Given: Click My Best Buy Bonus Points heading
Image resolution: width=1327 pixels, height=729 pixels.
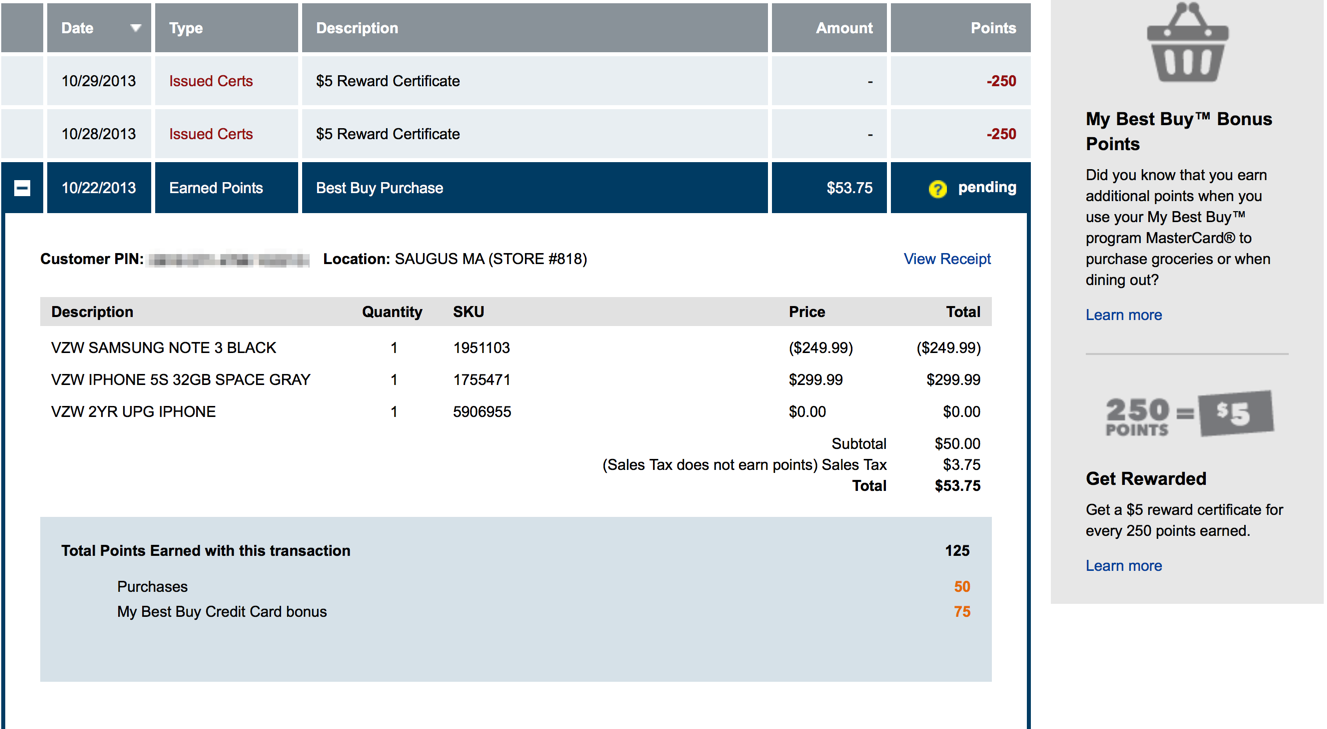Looking at the screenshot, I should pyautogui.click(x=1179, y=131).
